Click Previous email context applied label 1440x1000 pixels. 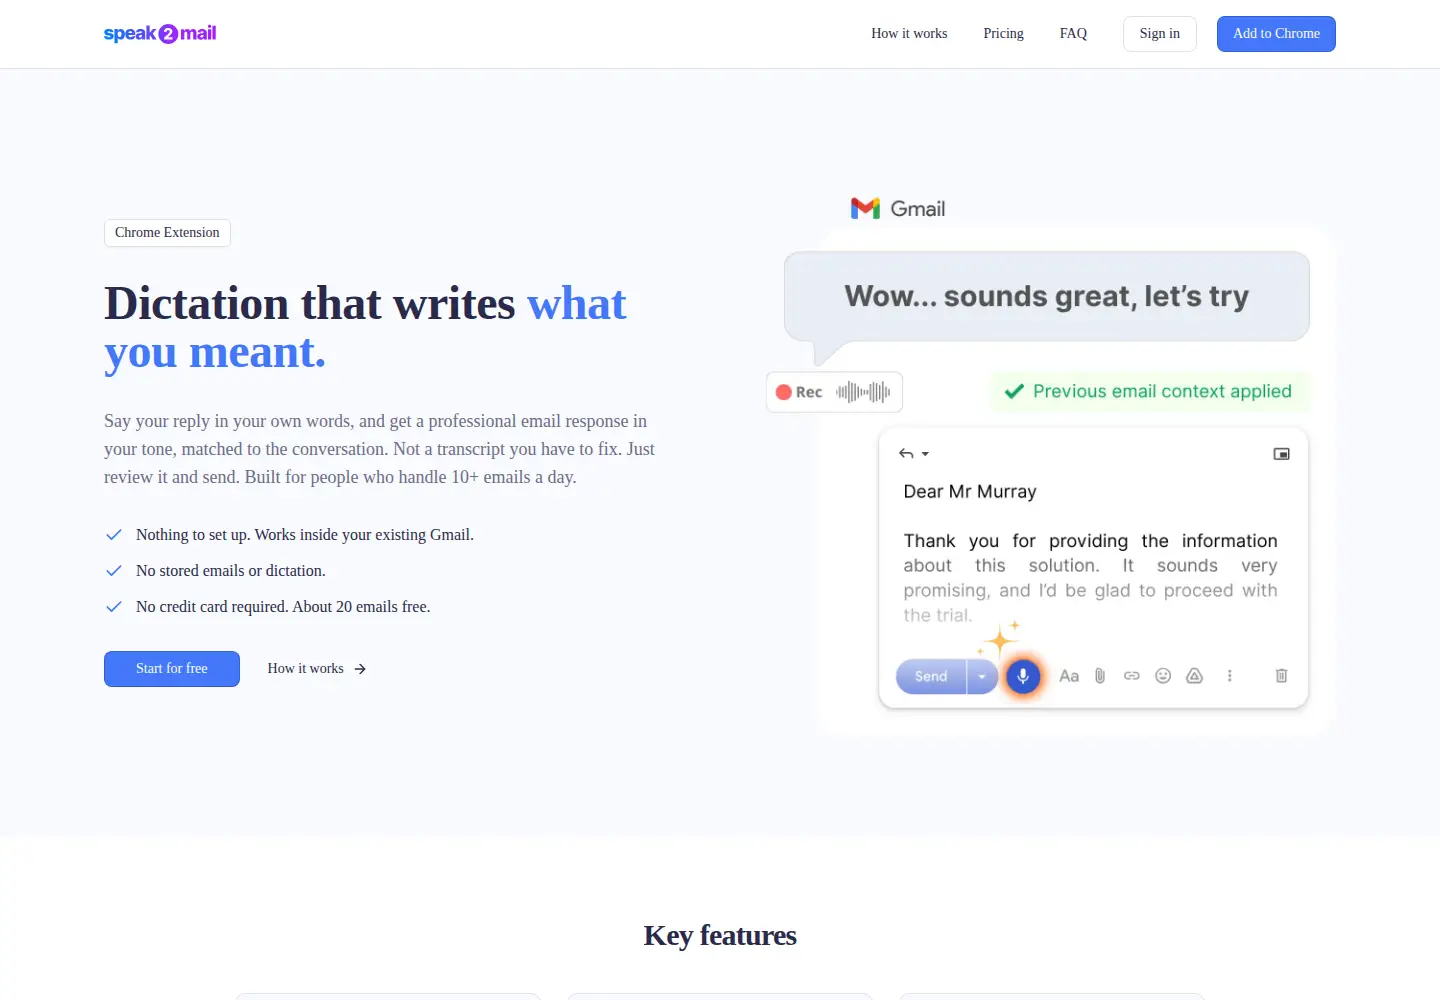(1162, 391)
